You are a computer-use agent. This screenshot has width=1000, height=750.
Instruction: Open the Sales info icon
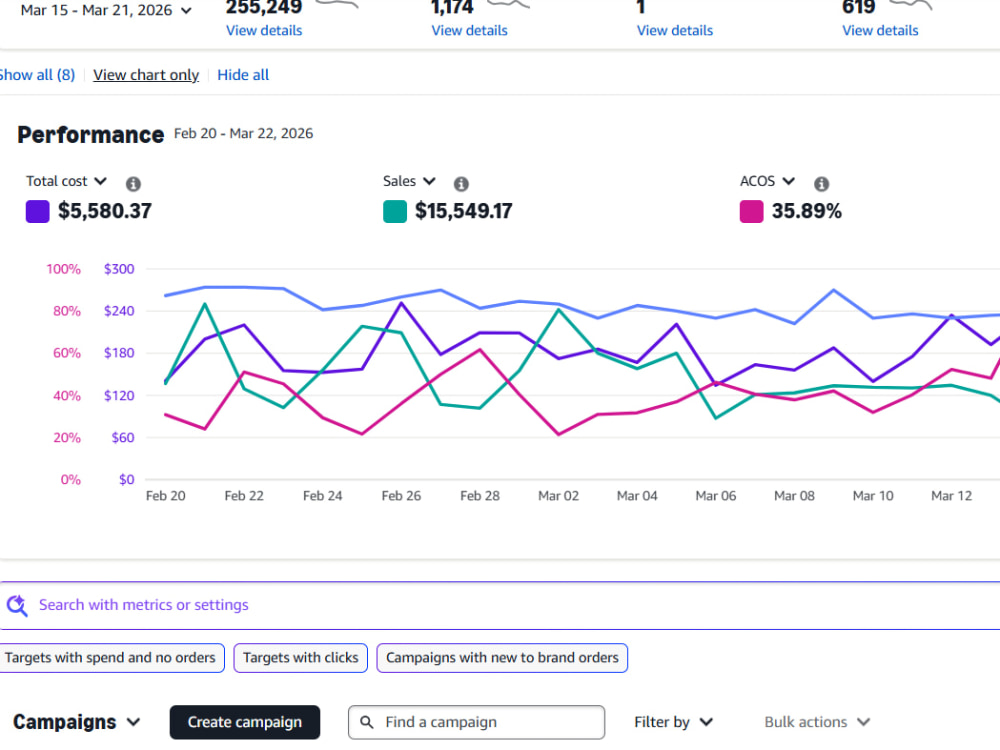coord(460,184)
